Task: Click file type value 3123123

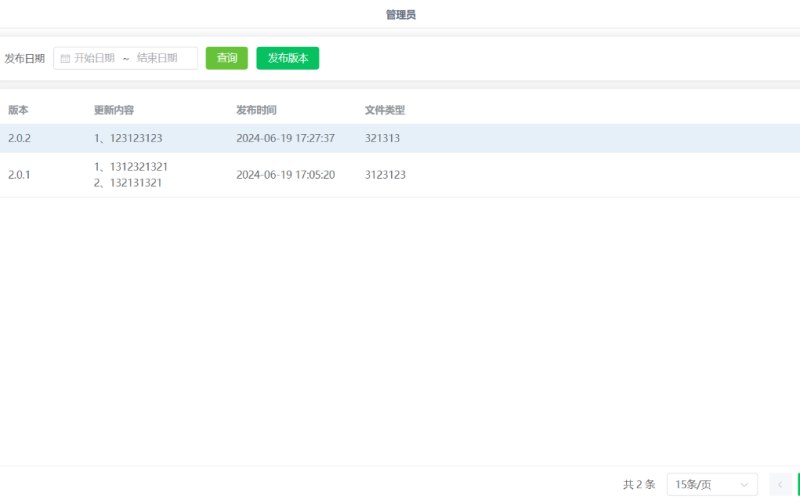Action: click(385, 175)
